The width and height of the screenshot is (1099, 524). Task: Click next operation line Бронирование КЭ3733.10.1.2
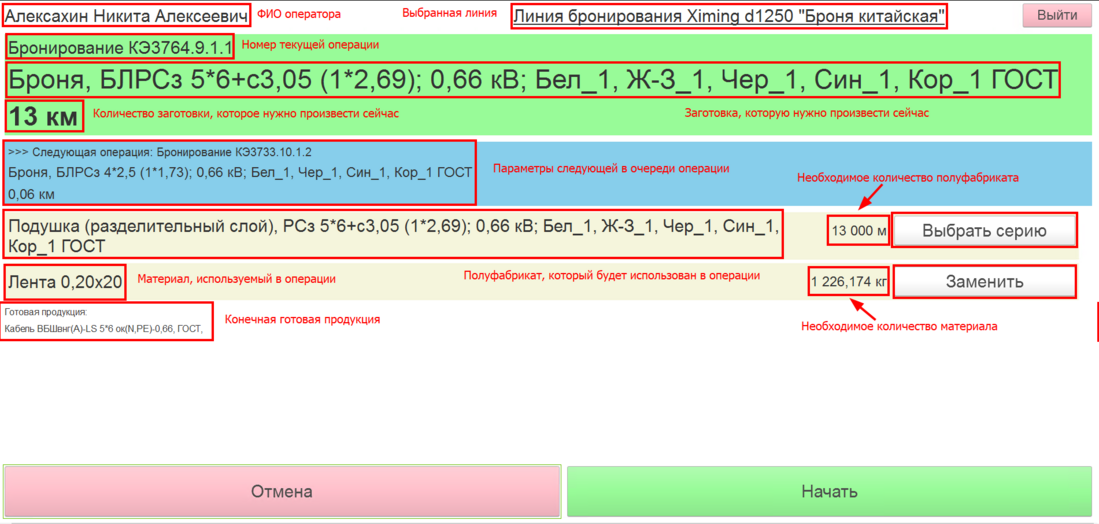(160, 151)
